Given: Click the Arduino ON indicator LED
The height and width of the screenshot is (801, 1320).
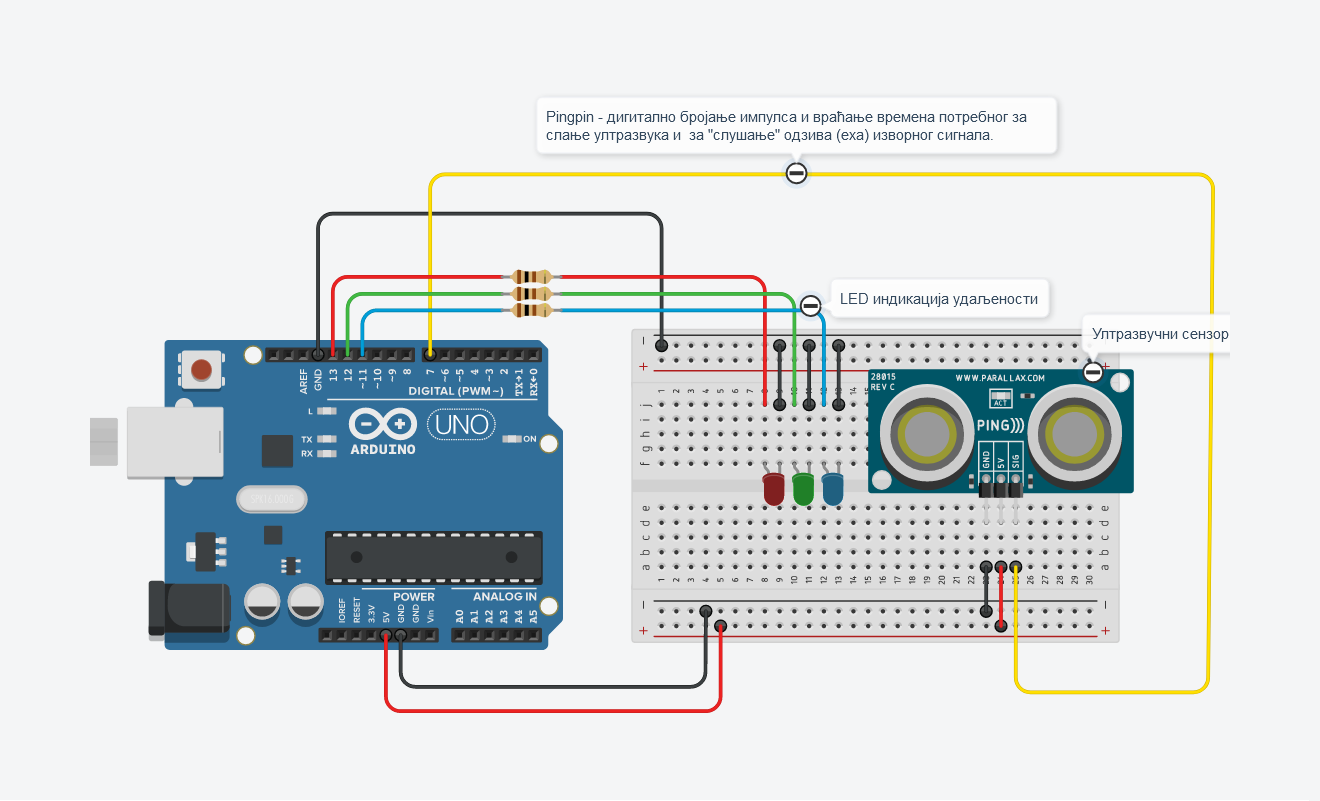Looking at the screenshot, I should click(x=512, y=439).
